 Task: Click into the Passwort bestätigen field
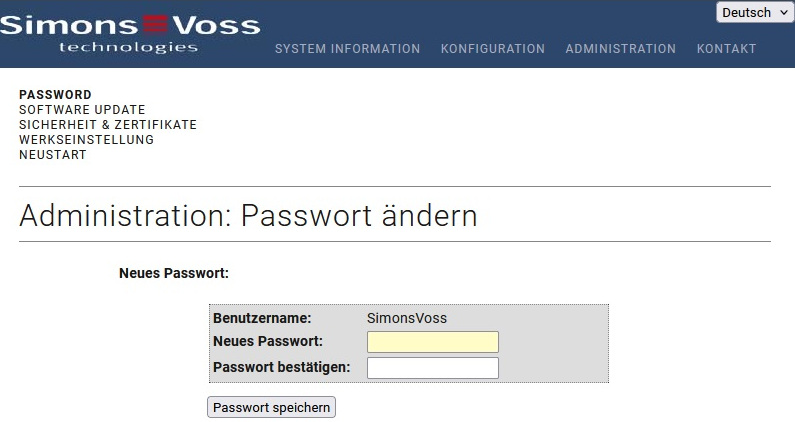433,368
